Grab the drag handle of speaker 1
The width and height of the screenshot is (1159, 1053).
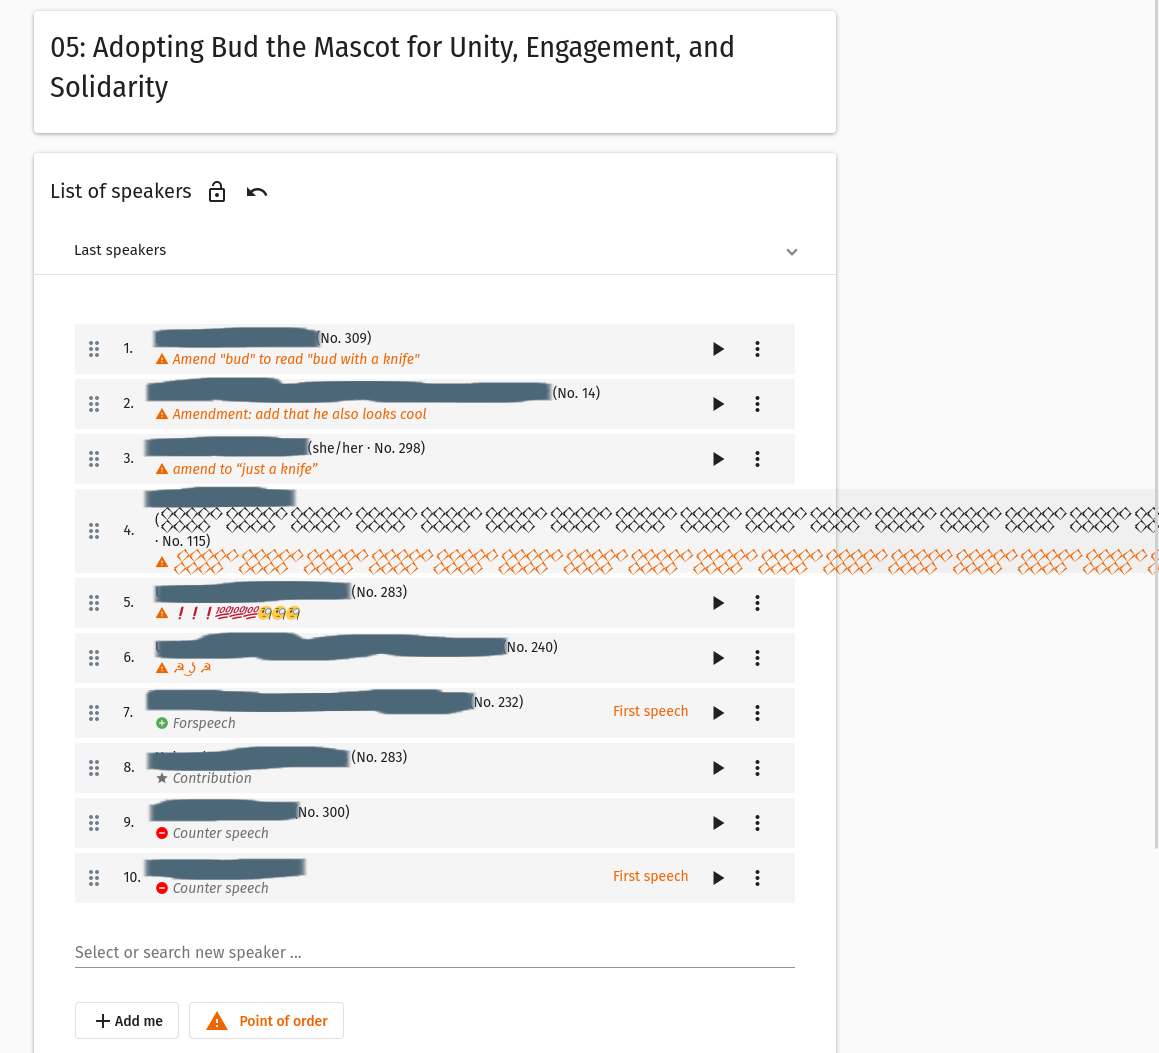pyautogui.click(x=94, y=348)
